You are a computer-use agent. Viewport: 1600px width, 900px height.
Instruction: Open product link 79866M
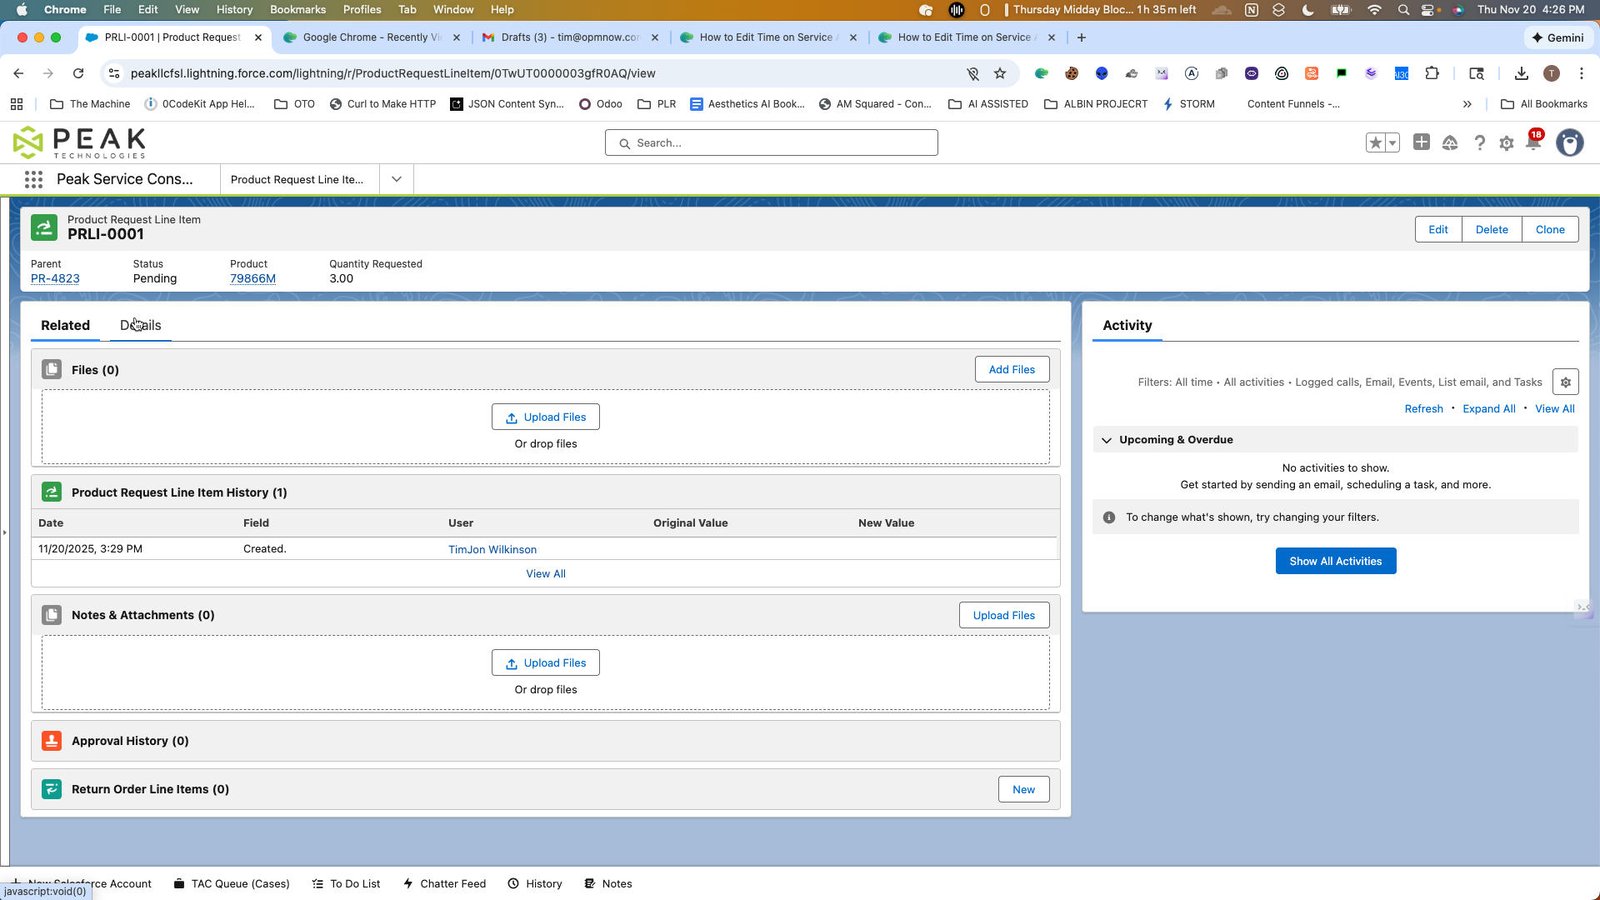253,279
